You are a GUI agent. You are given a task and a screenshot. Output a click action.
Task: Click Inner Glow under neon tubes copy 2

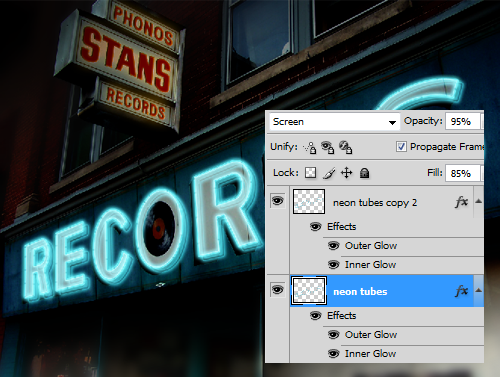[x=370, y=265]
